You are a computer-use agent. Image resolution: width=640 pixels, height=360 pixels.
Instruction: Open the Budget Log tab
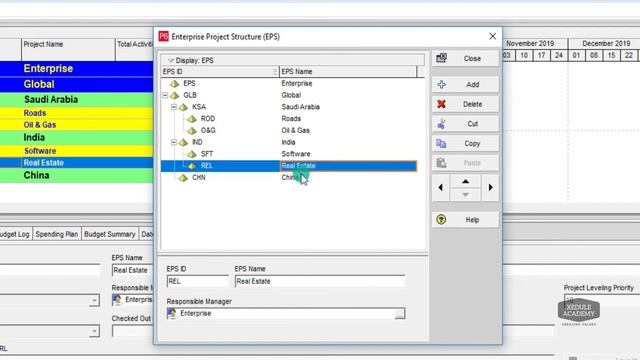[15, 234]
